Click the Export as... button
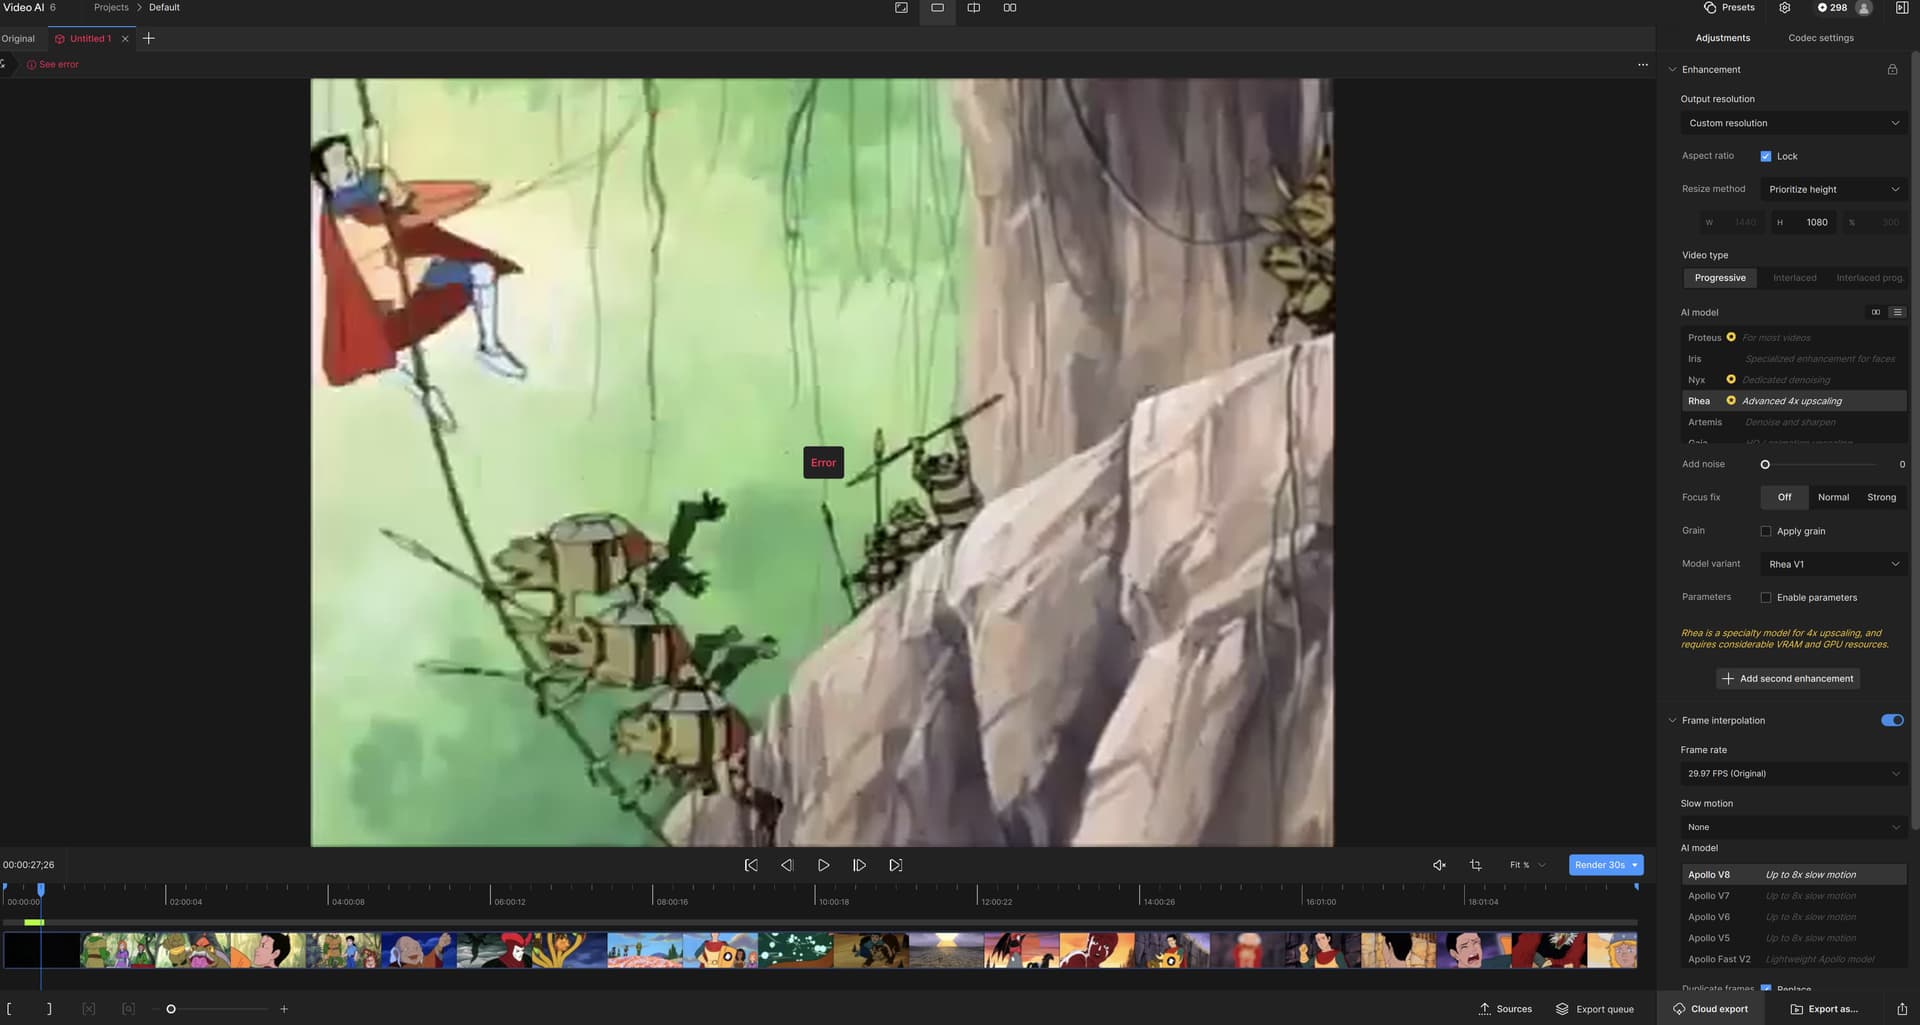Viewport: 1920px width, 1025px height. point(1824,1010)
